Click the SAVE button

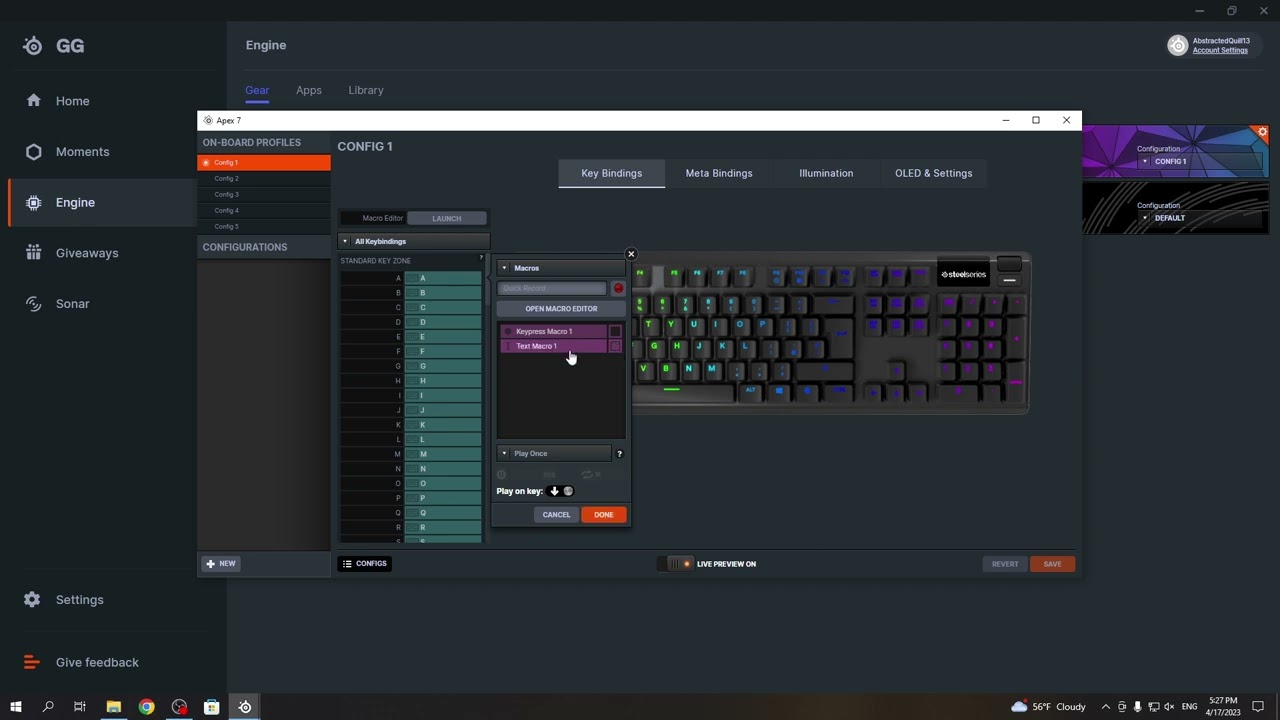click(x=1052, y=564)
